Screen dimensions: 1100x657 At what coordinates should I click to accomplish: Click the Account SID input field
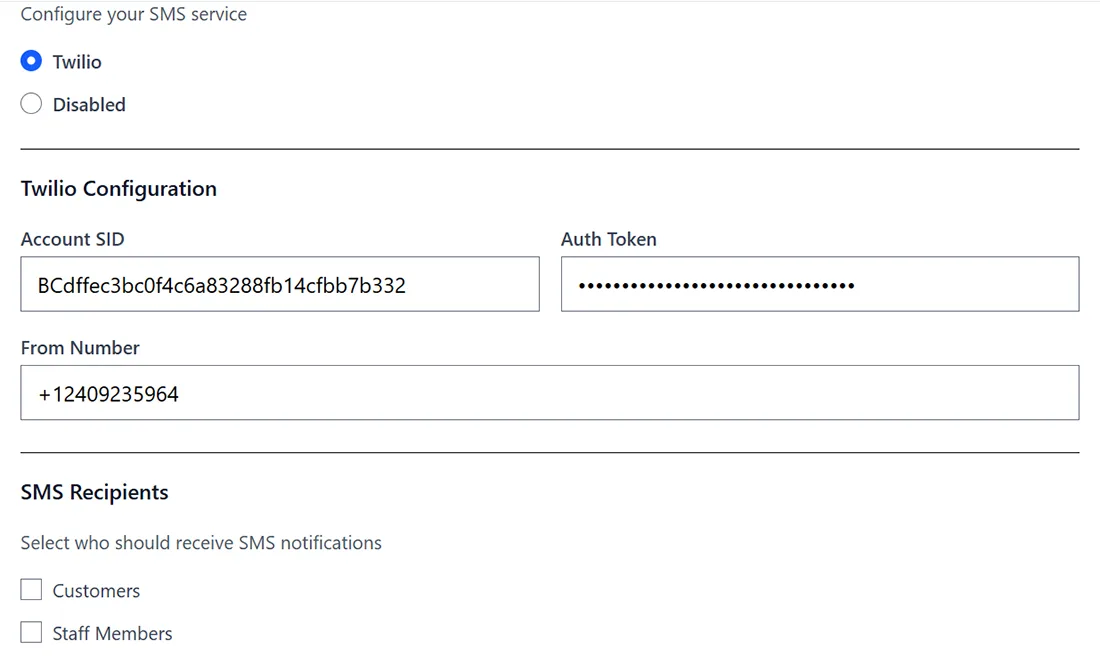280,284
